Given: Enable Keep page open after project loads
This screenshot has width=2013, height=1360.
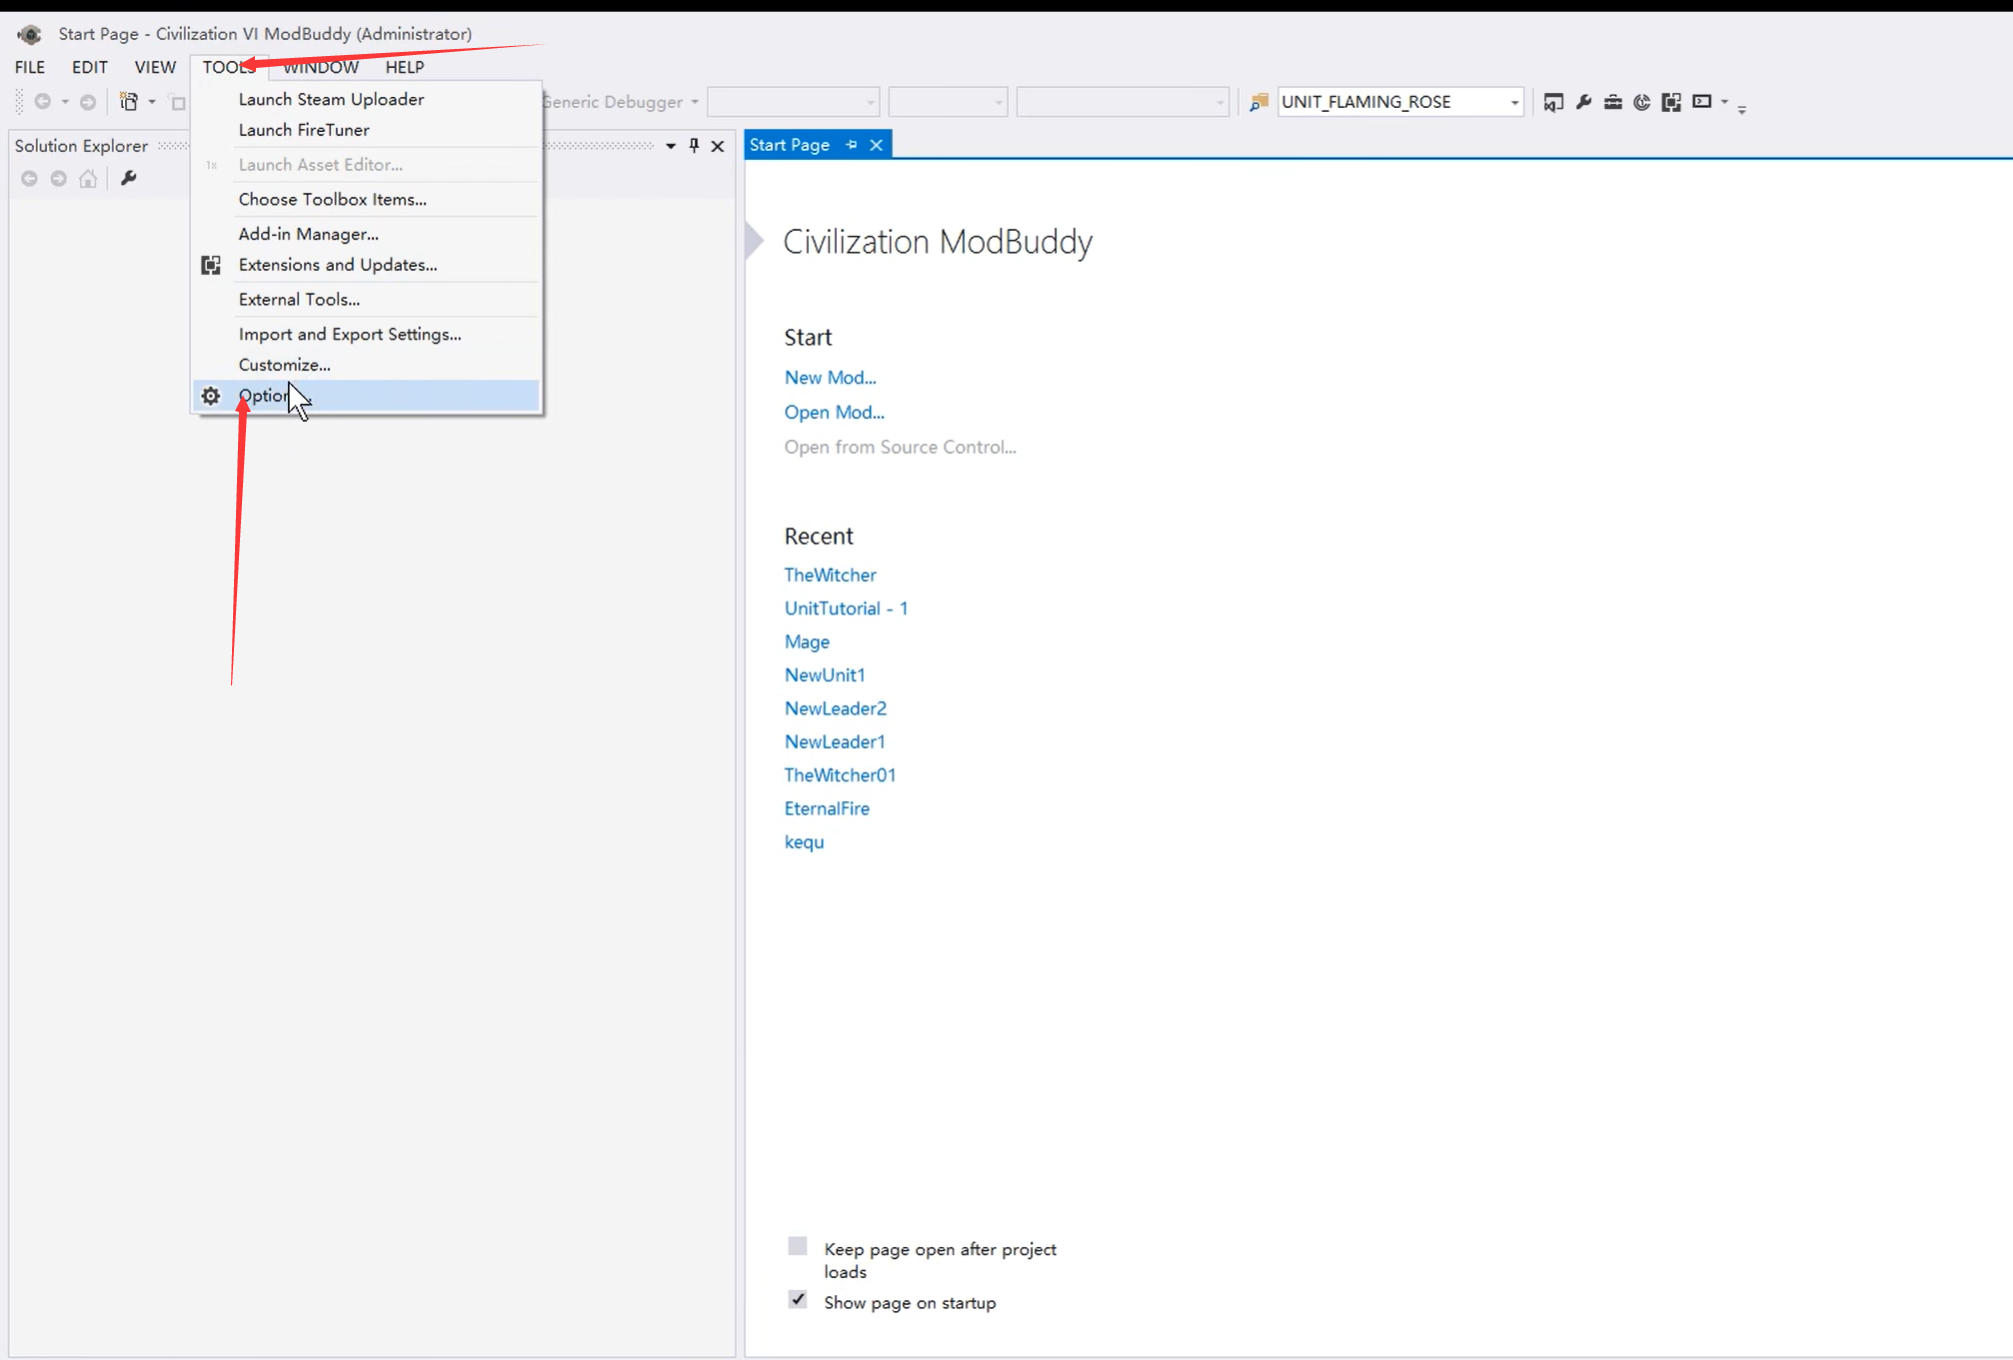Looking at the screenshot, I should point(797,1246).
